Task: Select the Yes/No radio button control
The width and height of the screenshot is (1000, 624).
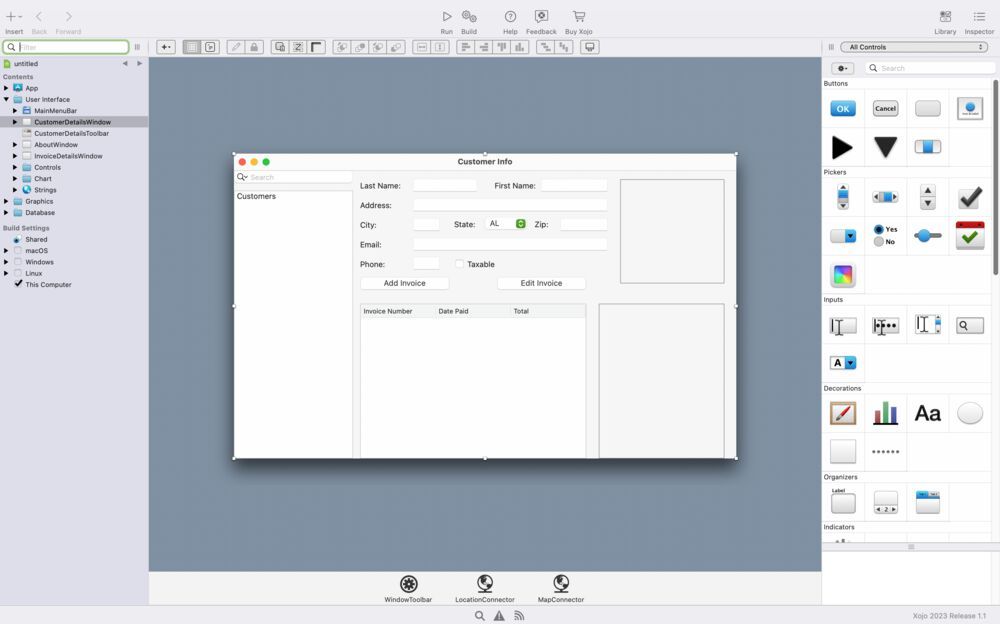Action: point(885,235)
